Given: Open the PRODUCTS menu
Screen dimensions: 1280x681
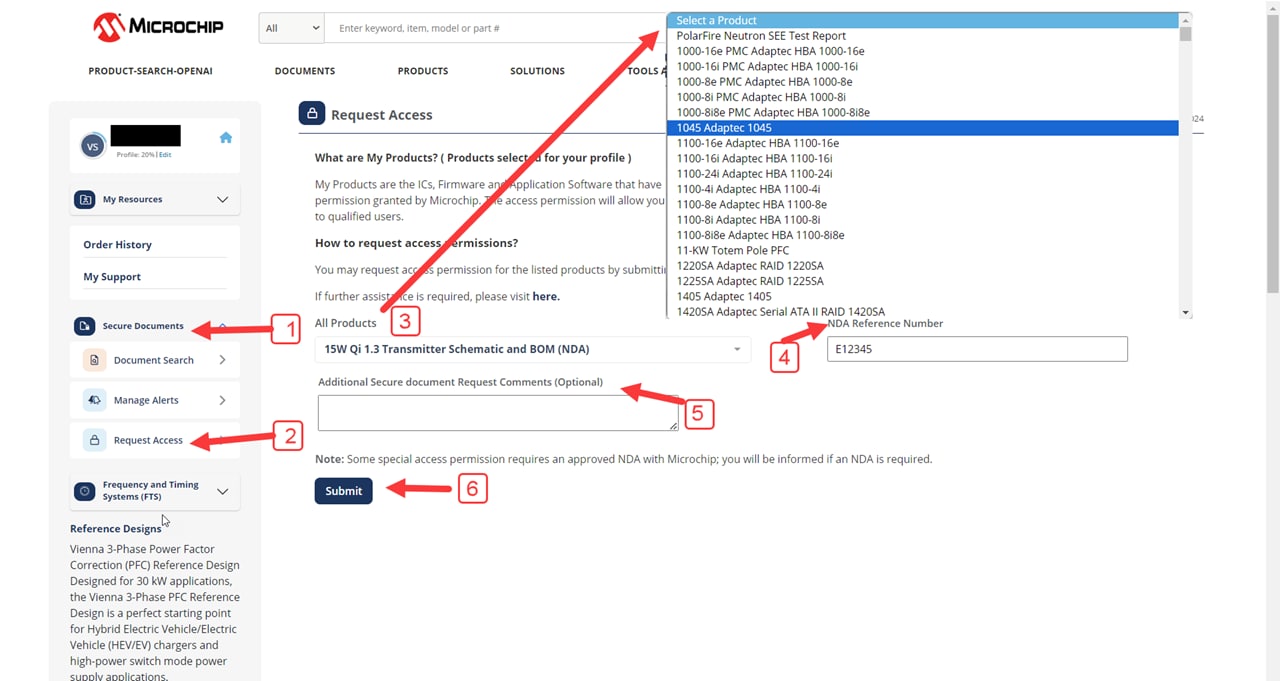Looking at the screenshot, I should [x=422, y=70].
